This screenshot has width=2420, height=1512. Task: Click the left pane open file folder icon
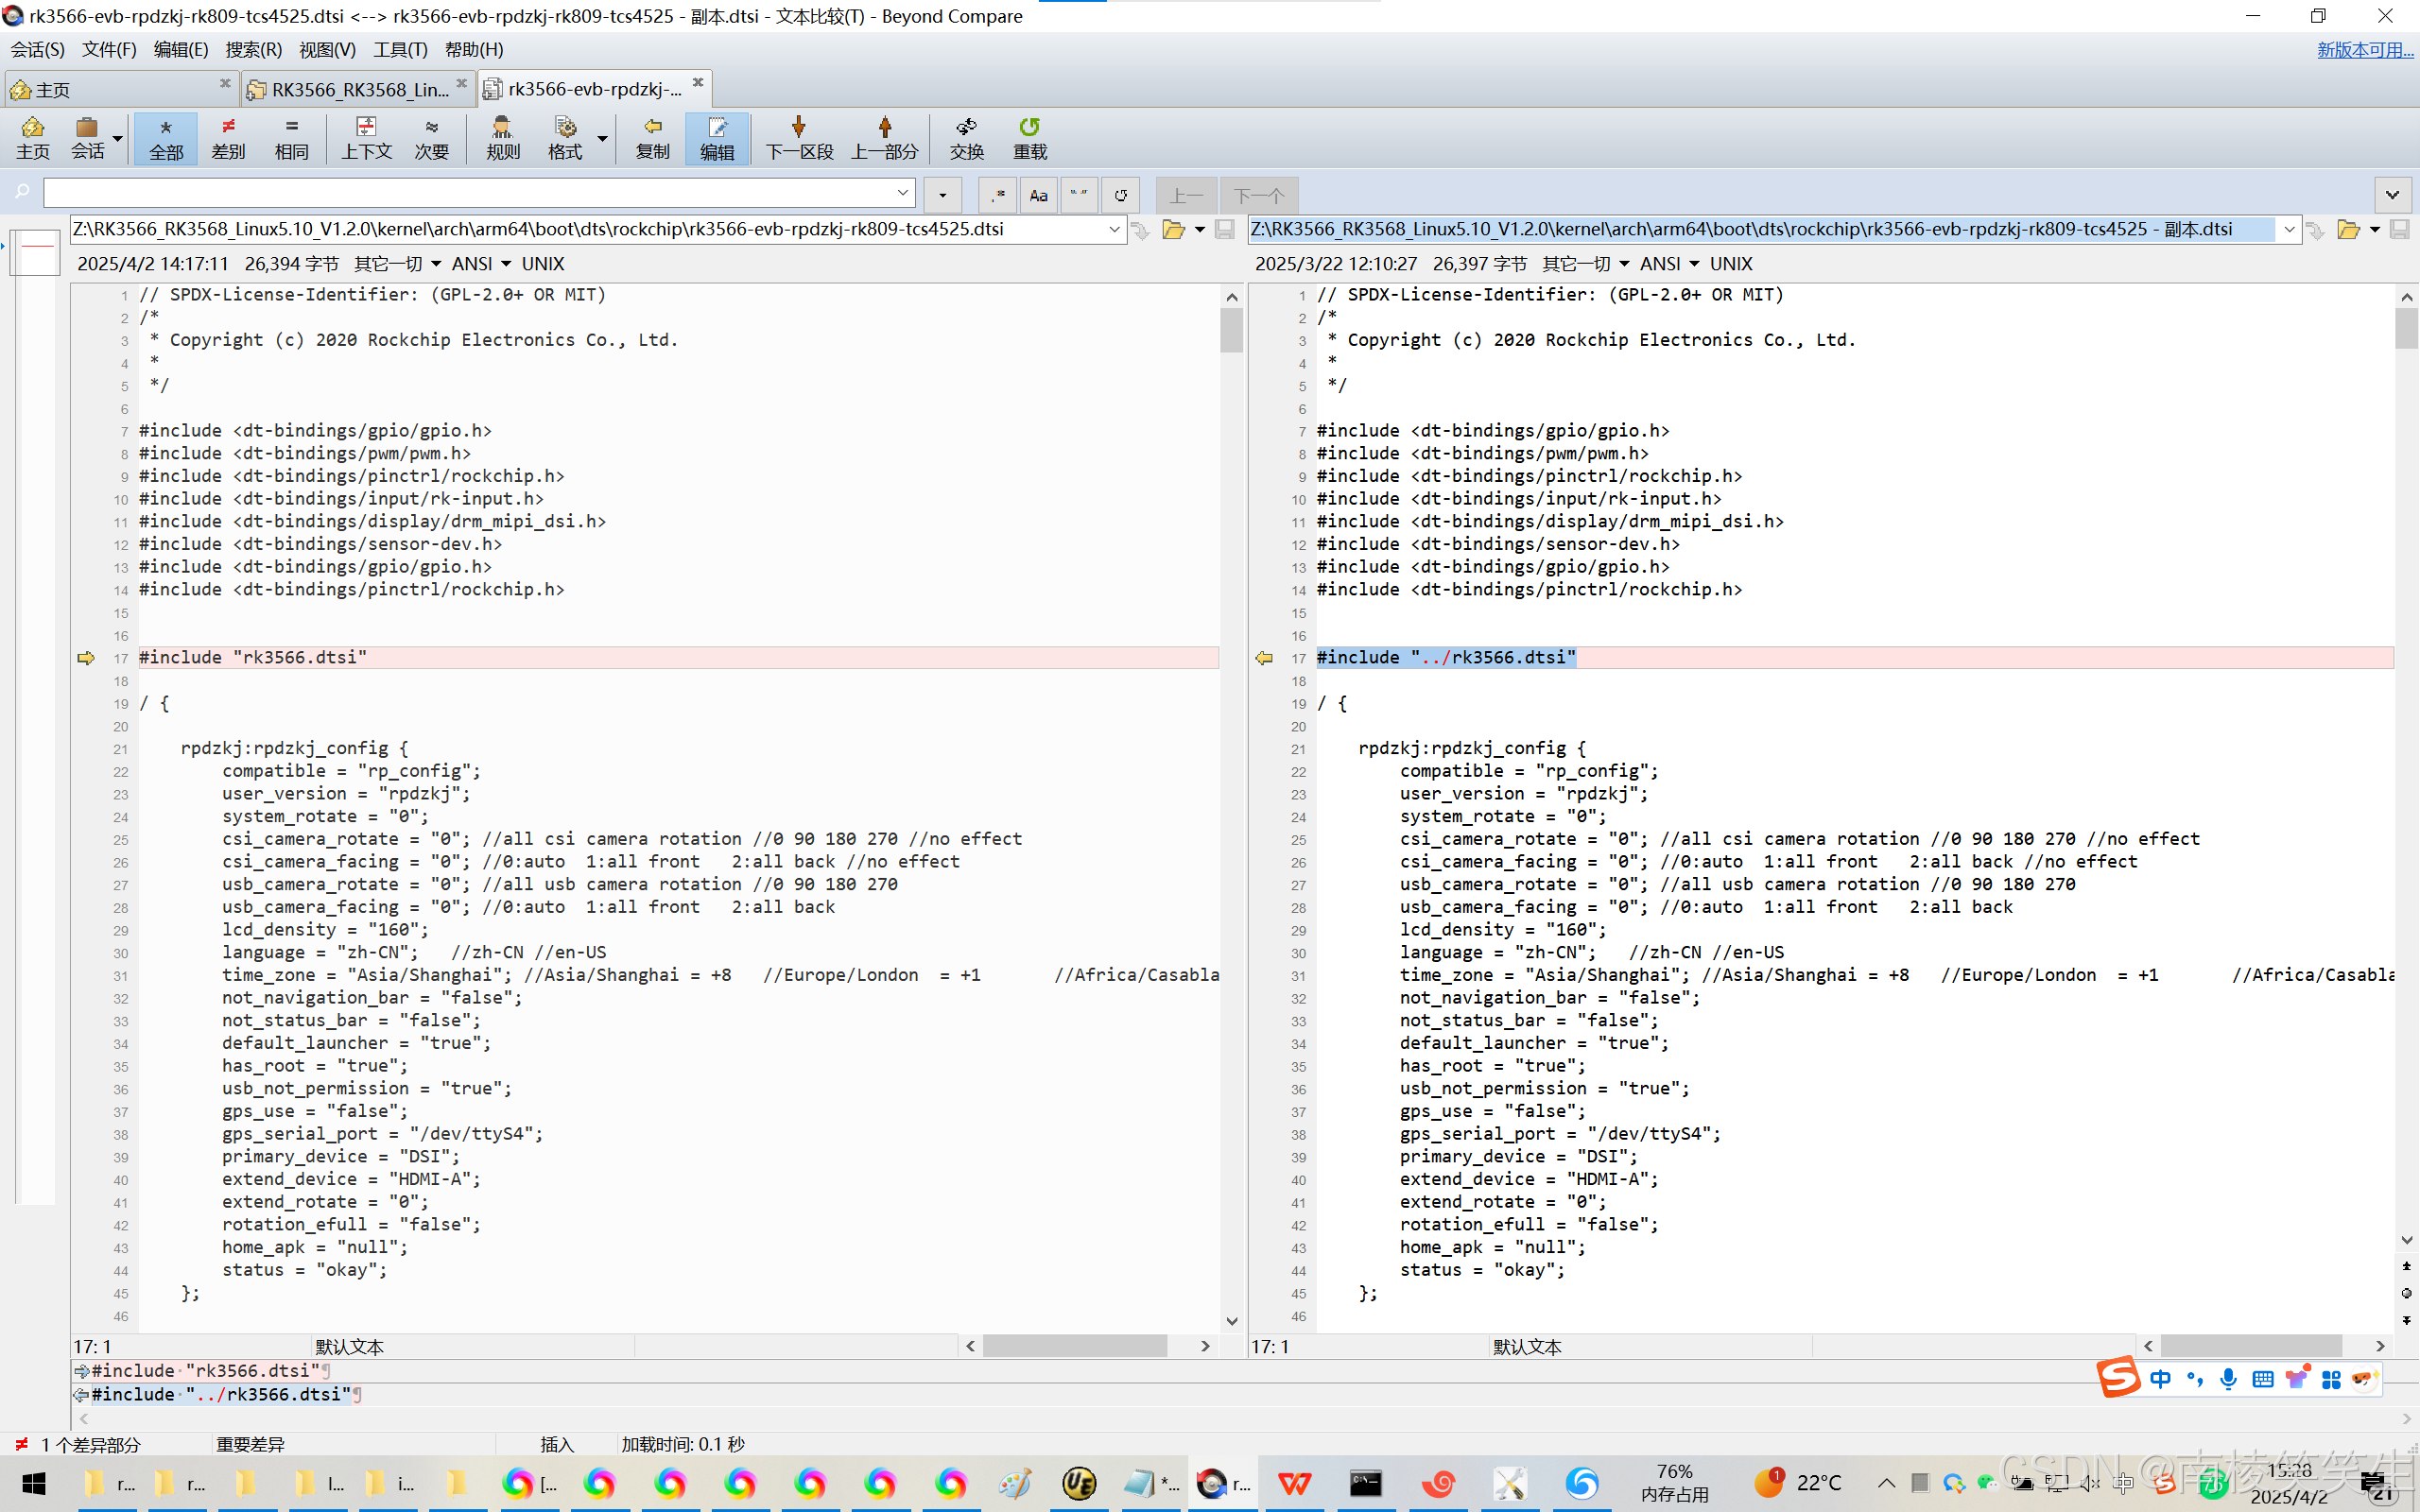tap(1173, 230)
